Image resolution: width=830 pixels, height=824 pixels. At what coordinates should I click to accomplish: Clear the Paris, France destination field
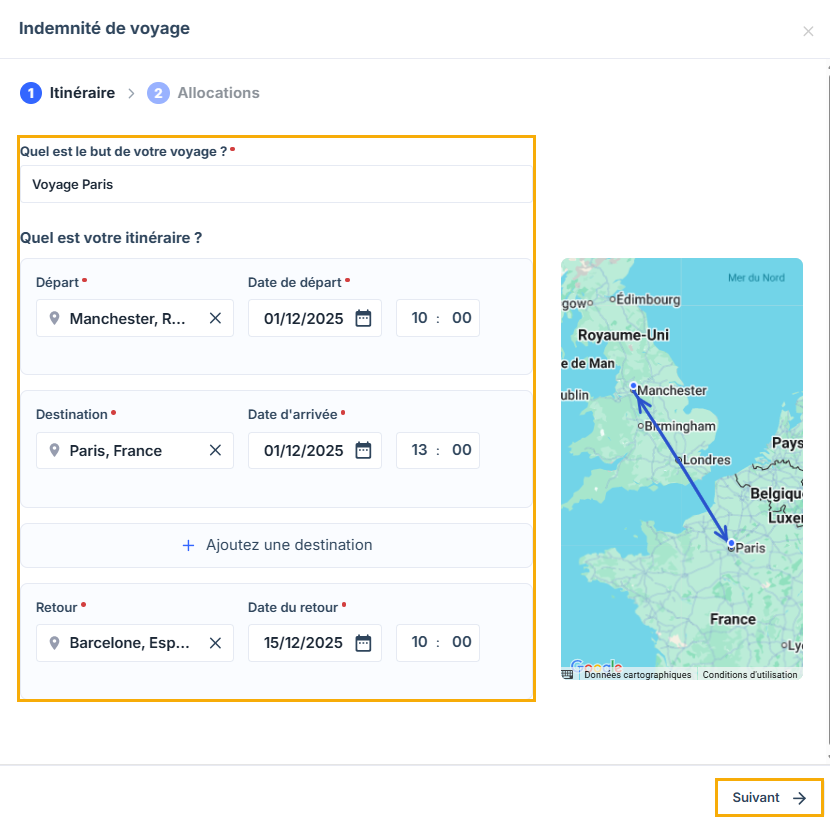tap(215, 450)
